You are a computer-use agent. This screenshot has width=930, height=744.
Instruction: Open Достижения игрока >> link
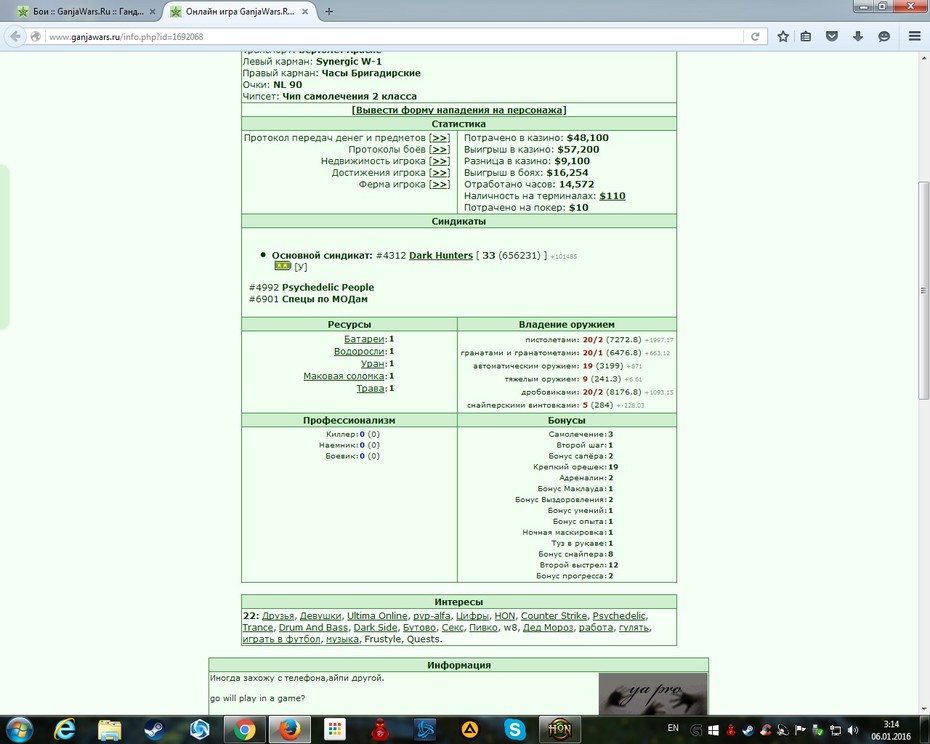(x=439, y=173)
